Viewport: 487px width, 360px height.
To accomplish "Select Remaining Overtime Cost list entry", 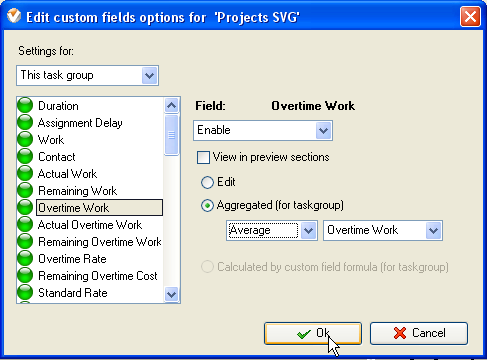I will [x=98, y=276].
